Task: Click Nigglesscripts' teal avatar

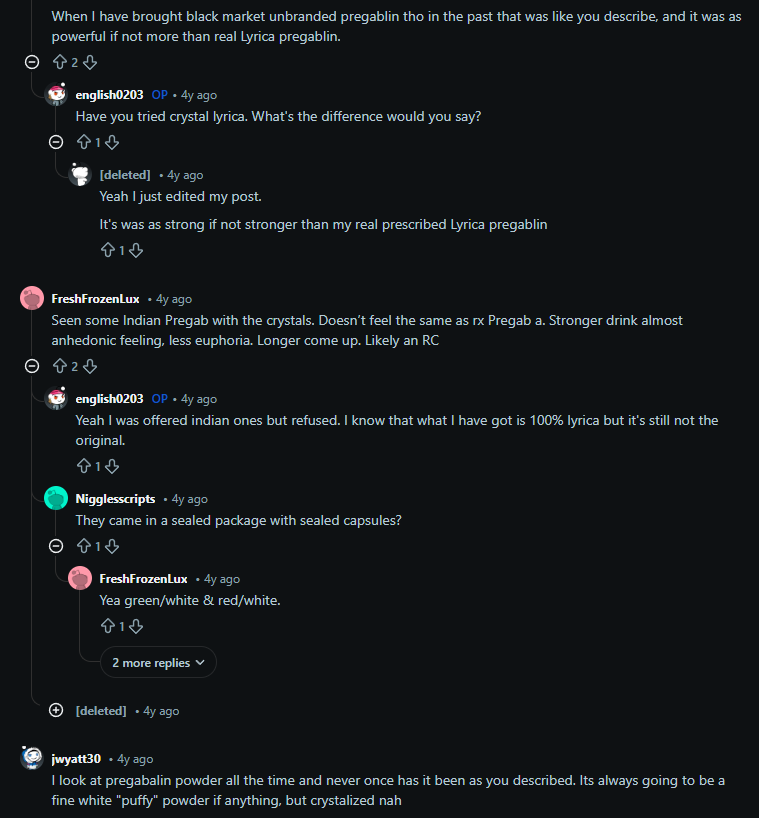Action: click(56, 498)
